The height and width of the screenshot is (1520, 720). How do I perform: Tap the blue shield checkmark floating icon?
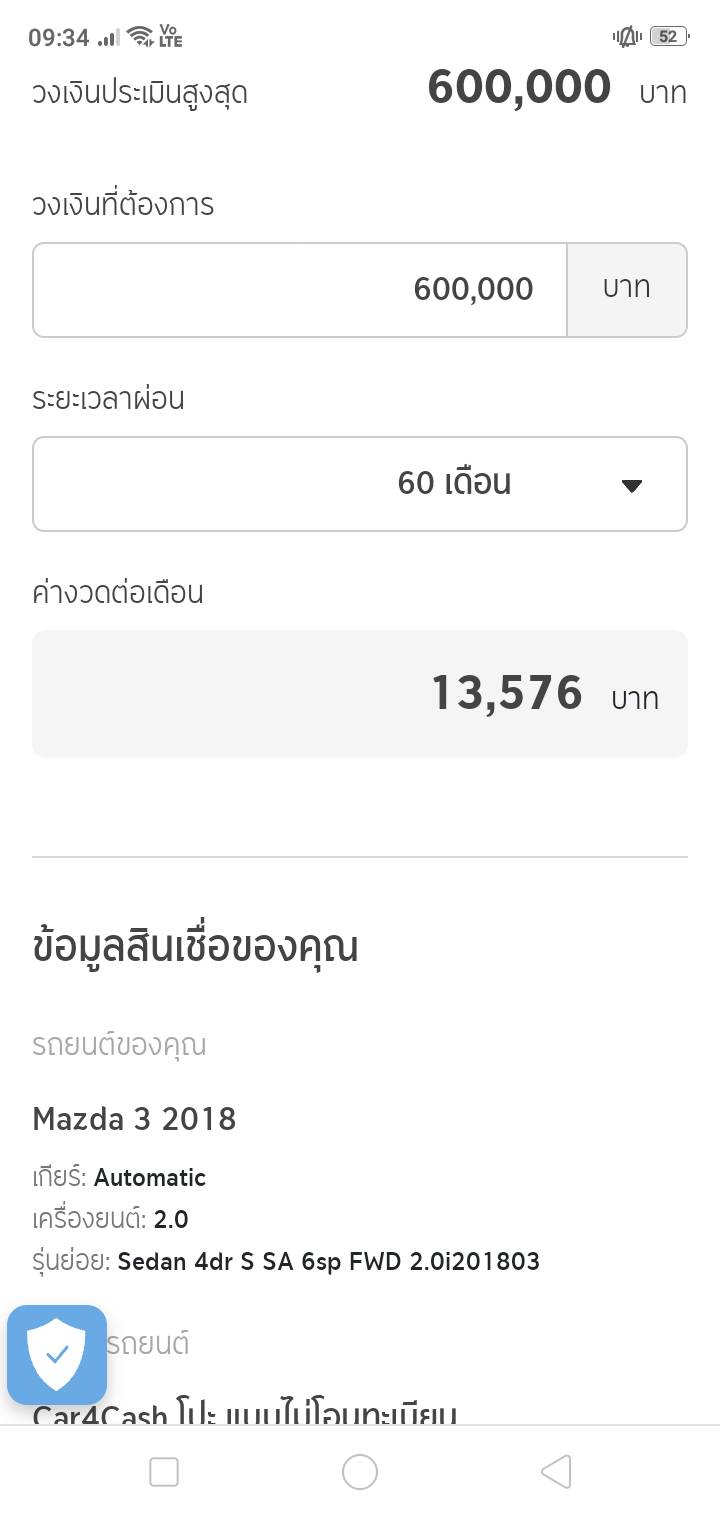pyautogui.click(x=57, y=1354)
